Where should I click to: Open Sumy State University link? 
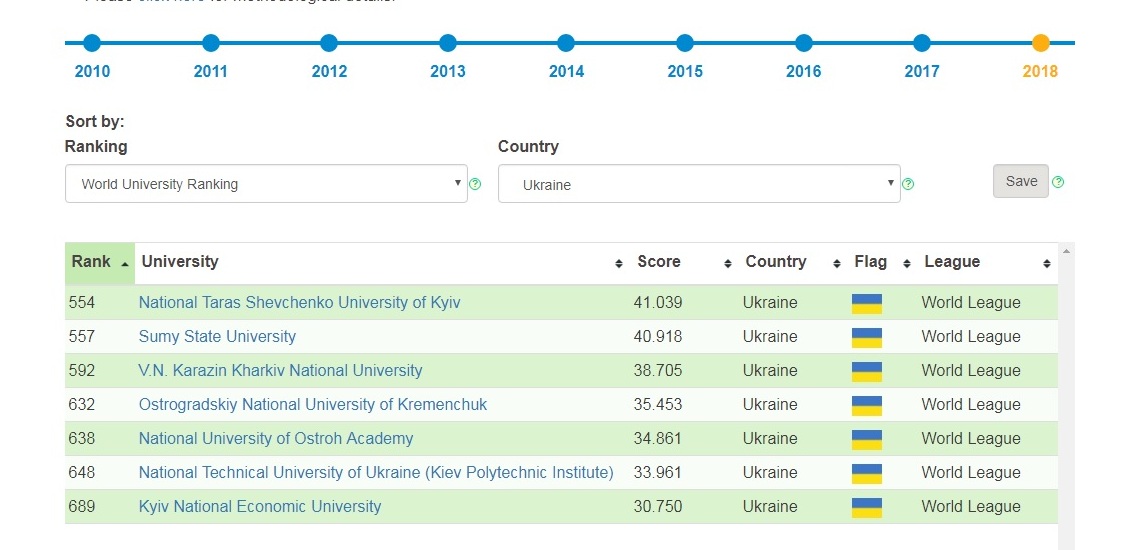click(x=217, y=336)
